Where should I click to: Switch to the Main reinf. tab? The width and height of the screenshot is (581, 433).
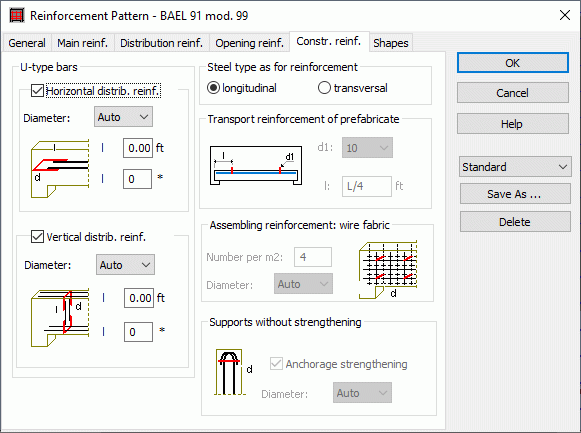(83, 43)
